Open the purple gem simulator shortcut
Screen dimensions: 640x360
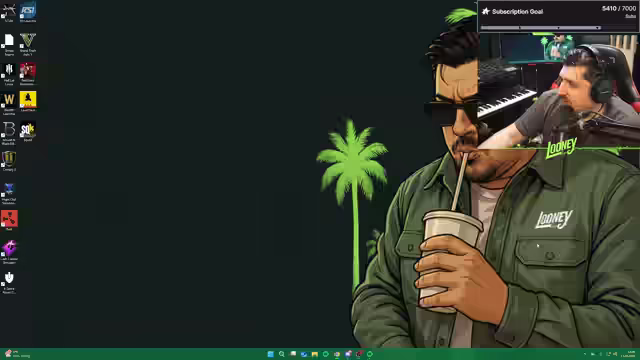(x=9, y=251)
